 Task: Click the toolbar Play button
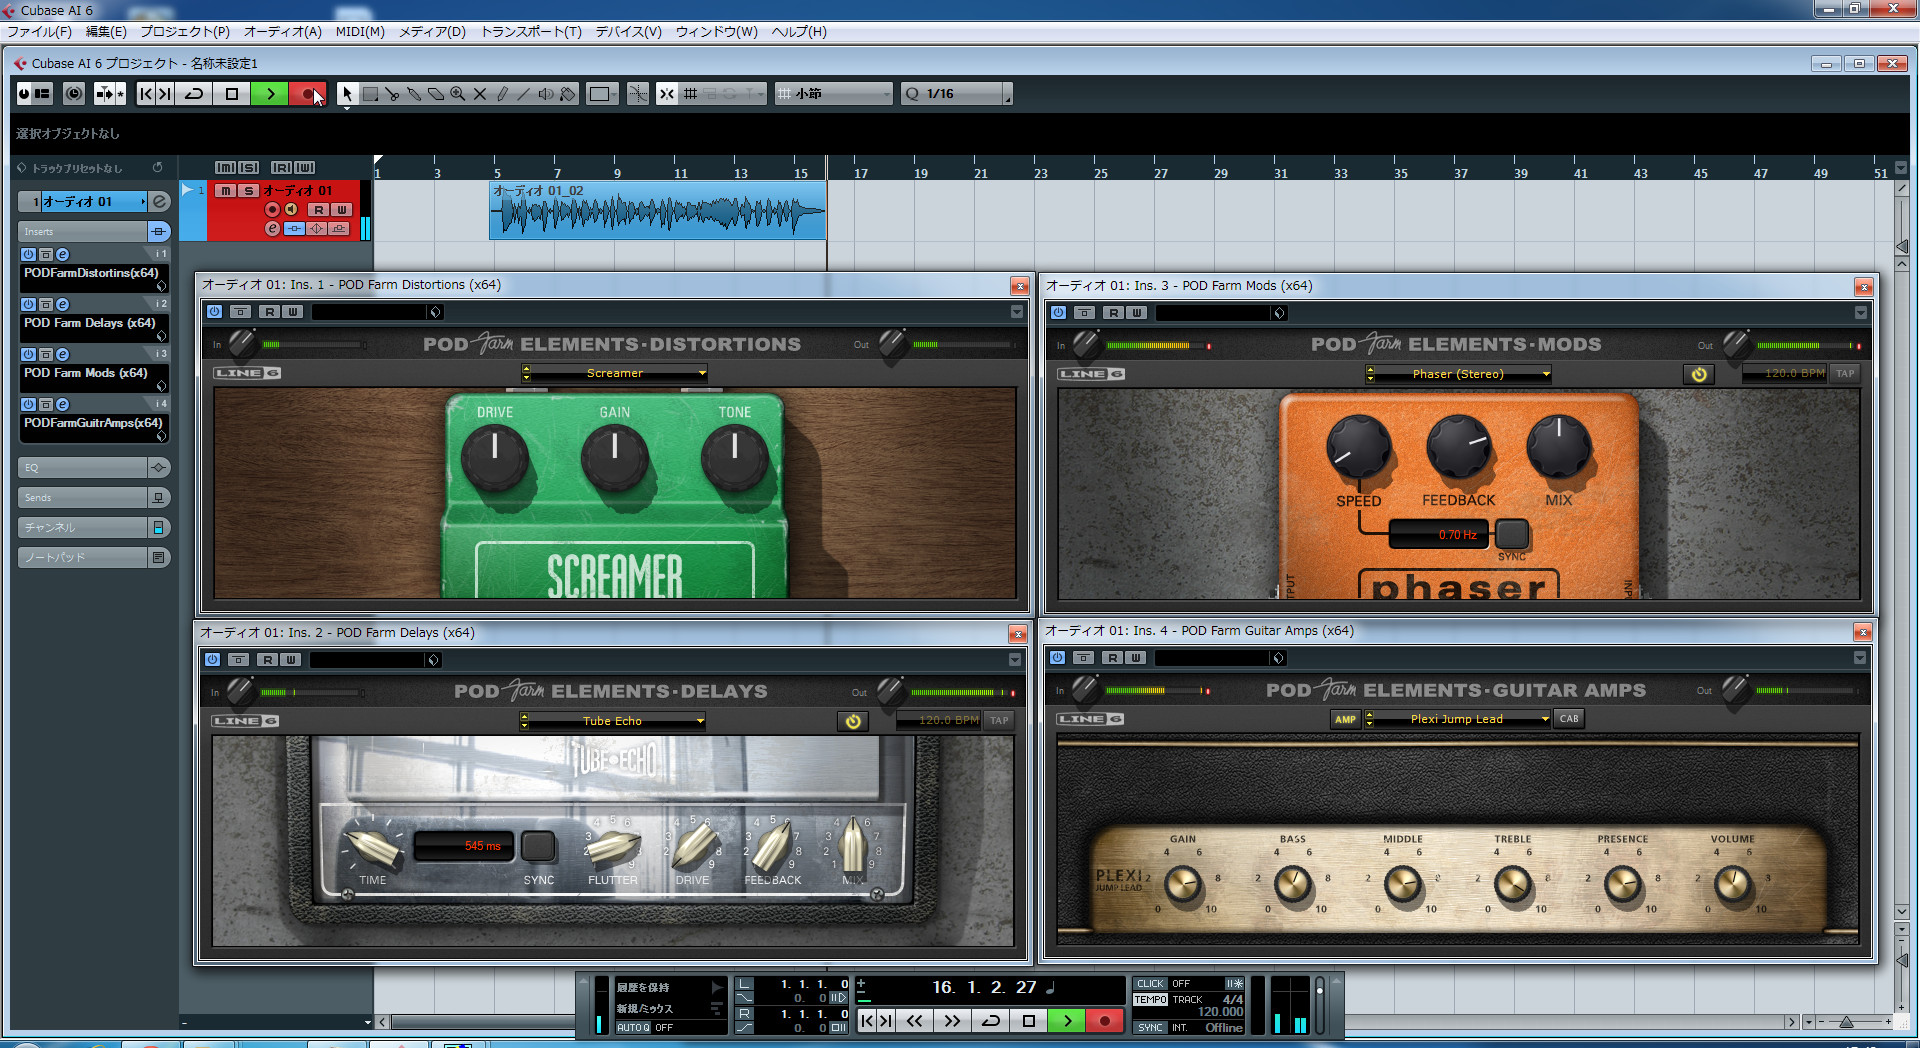(270, 94)
